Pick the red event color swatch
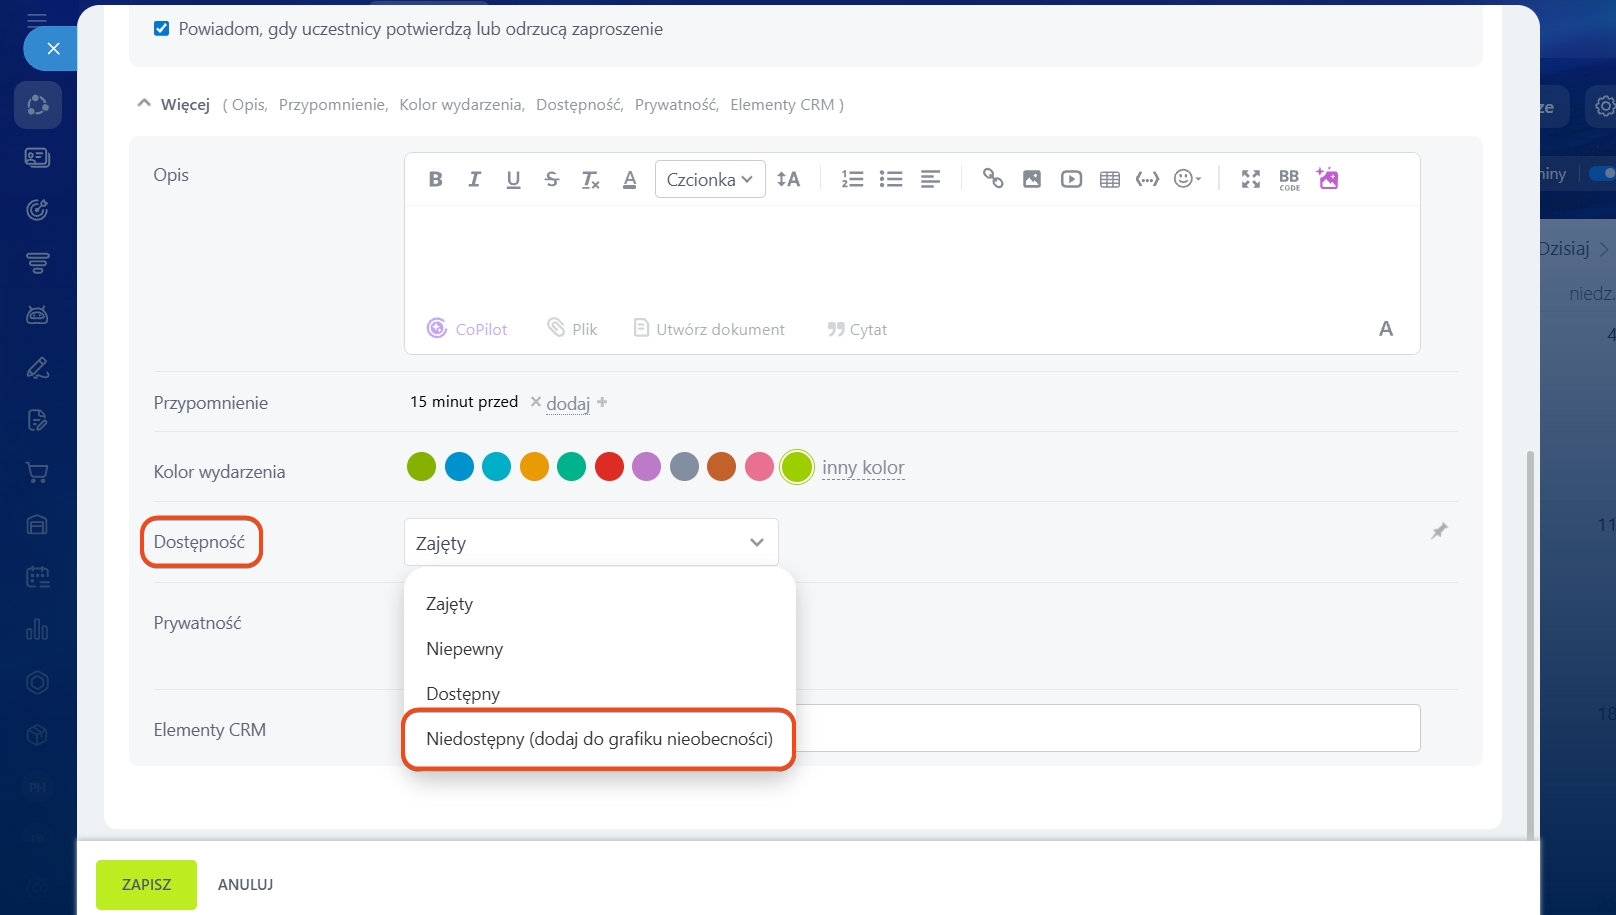 click(x=609, y=467)
